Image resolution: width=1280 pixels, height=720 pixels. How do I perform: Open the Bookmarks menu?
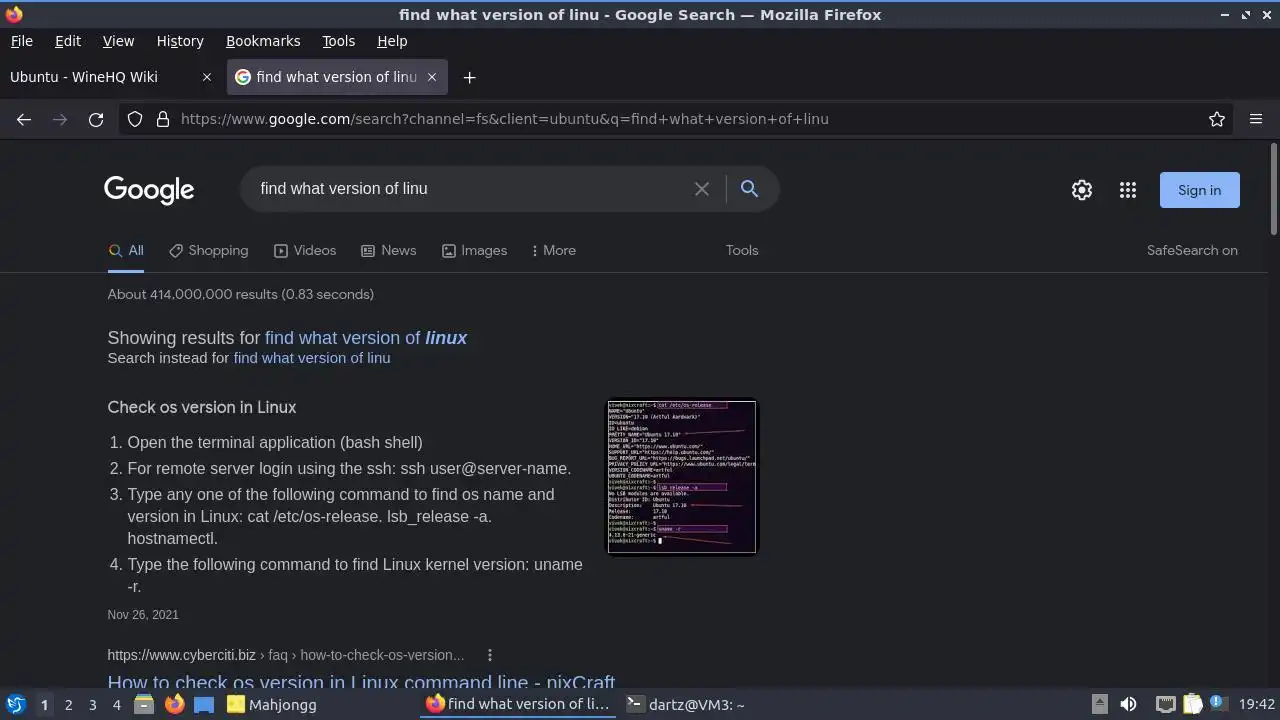pos(263,41)
